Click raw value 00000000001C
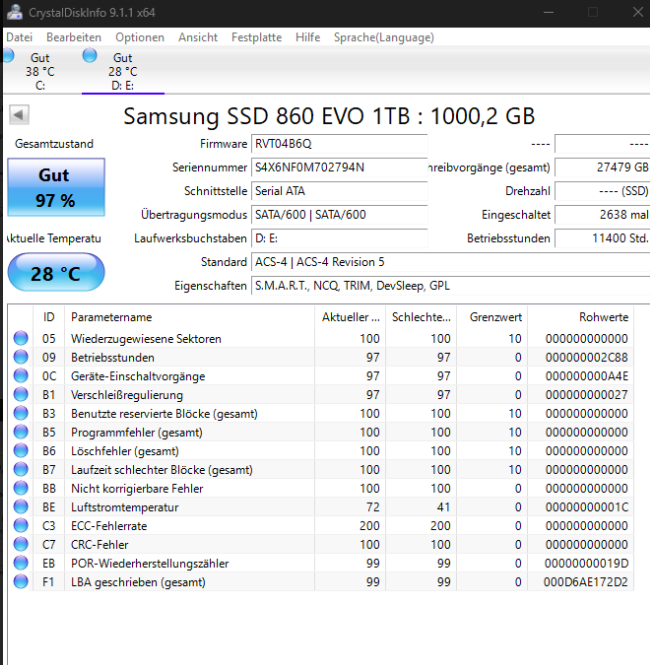Screen dimensions: 650x665 coord(586,507)
